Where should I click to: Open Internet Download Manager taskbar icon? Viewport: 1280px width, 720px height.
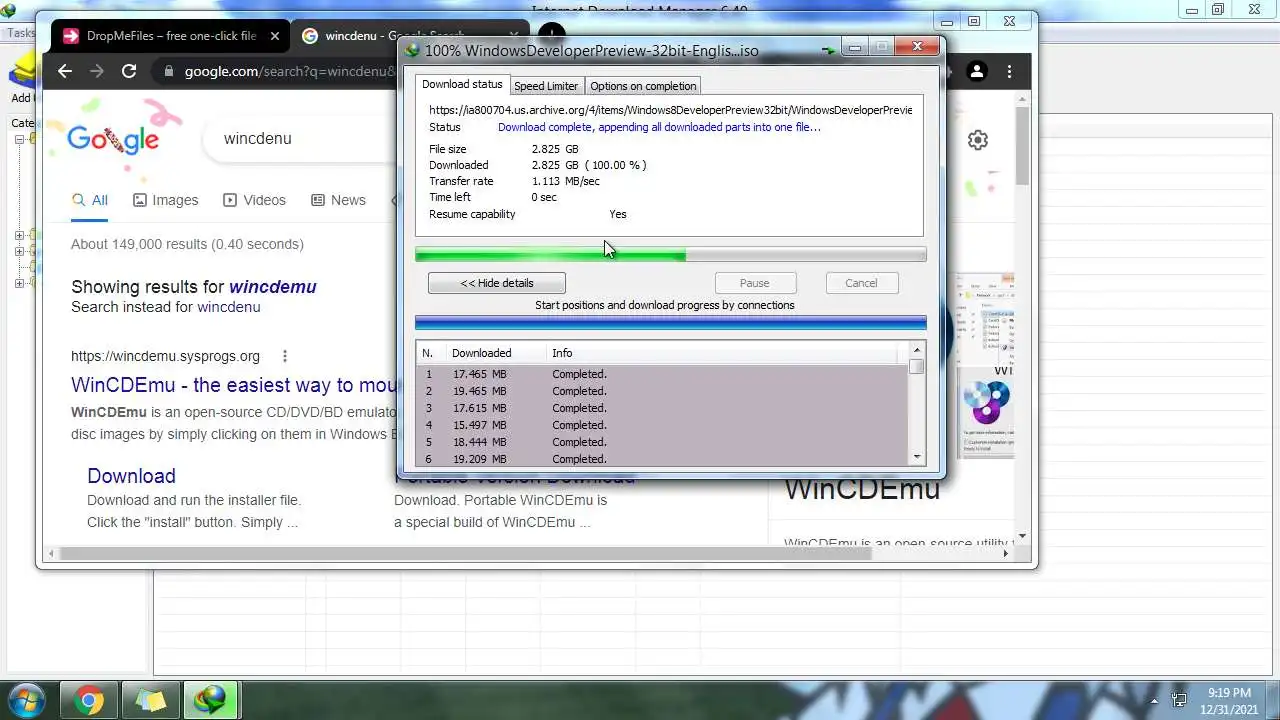pos(211,700)
